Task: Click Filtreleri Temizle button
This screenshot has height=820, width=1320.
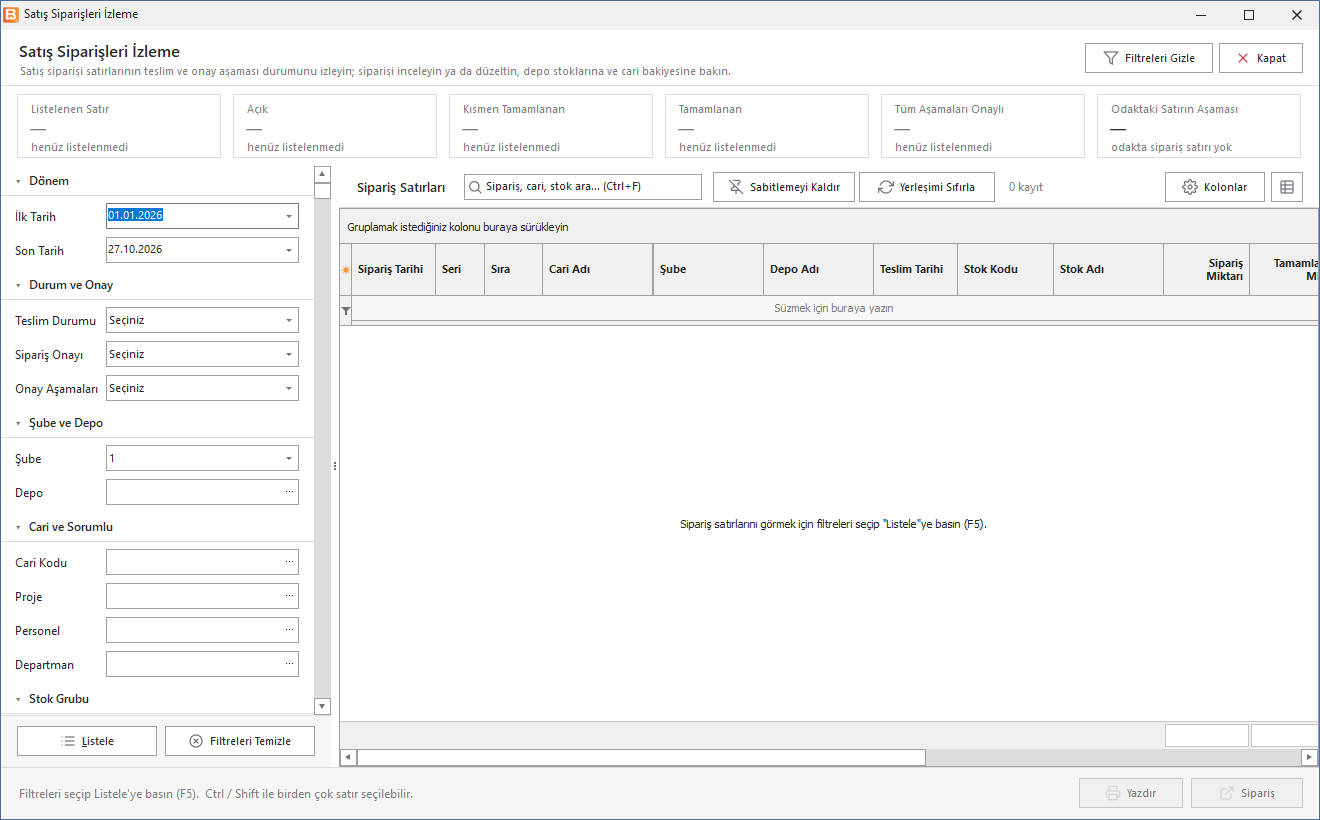Action: pos(240,741)
